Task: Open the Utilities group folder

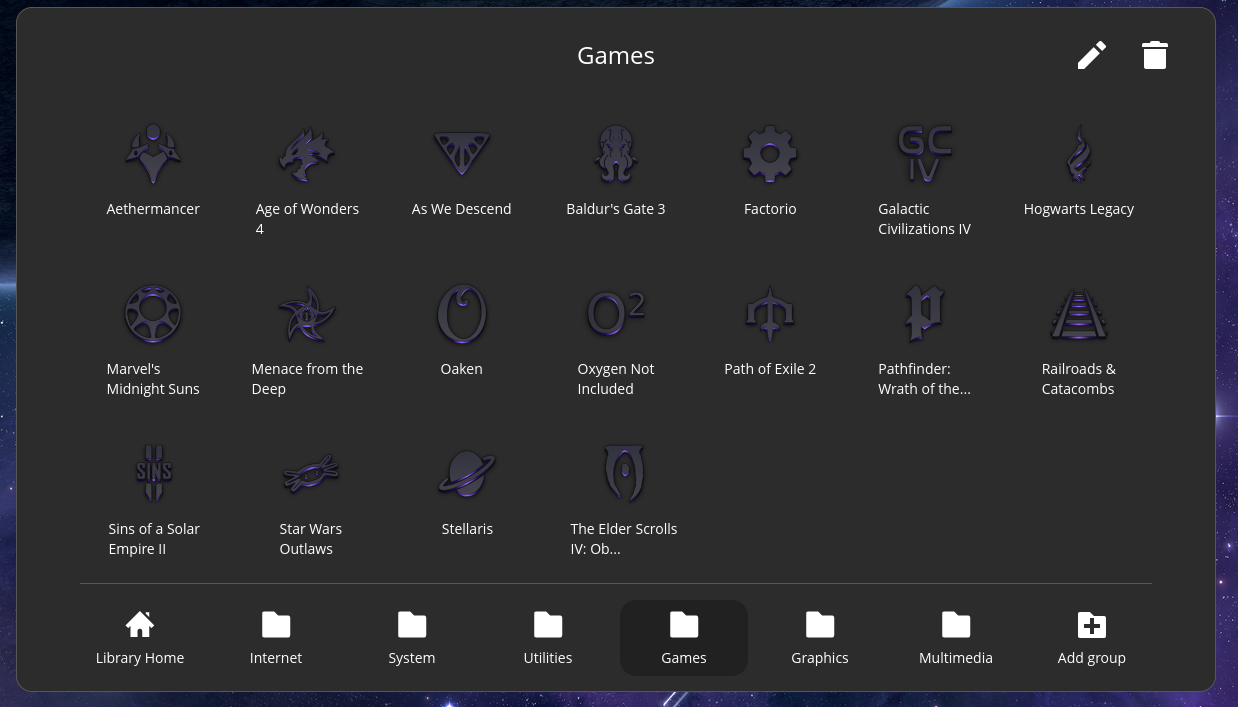Action: (548, 637)
